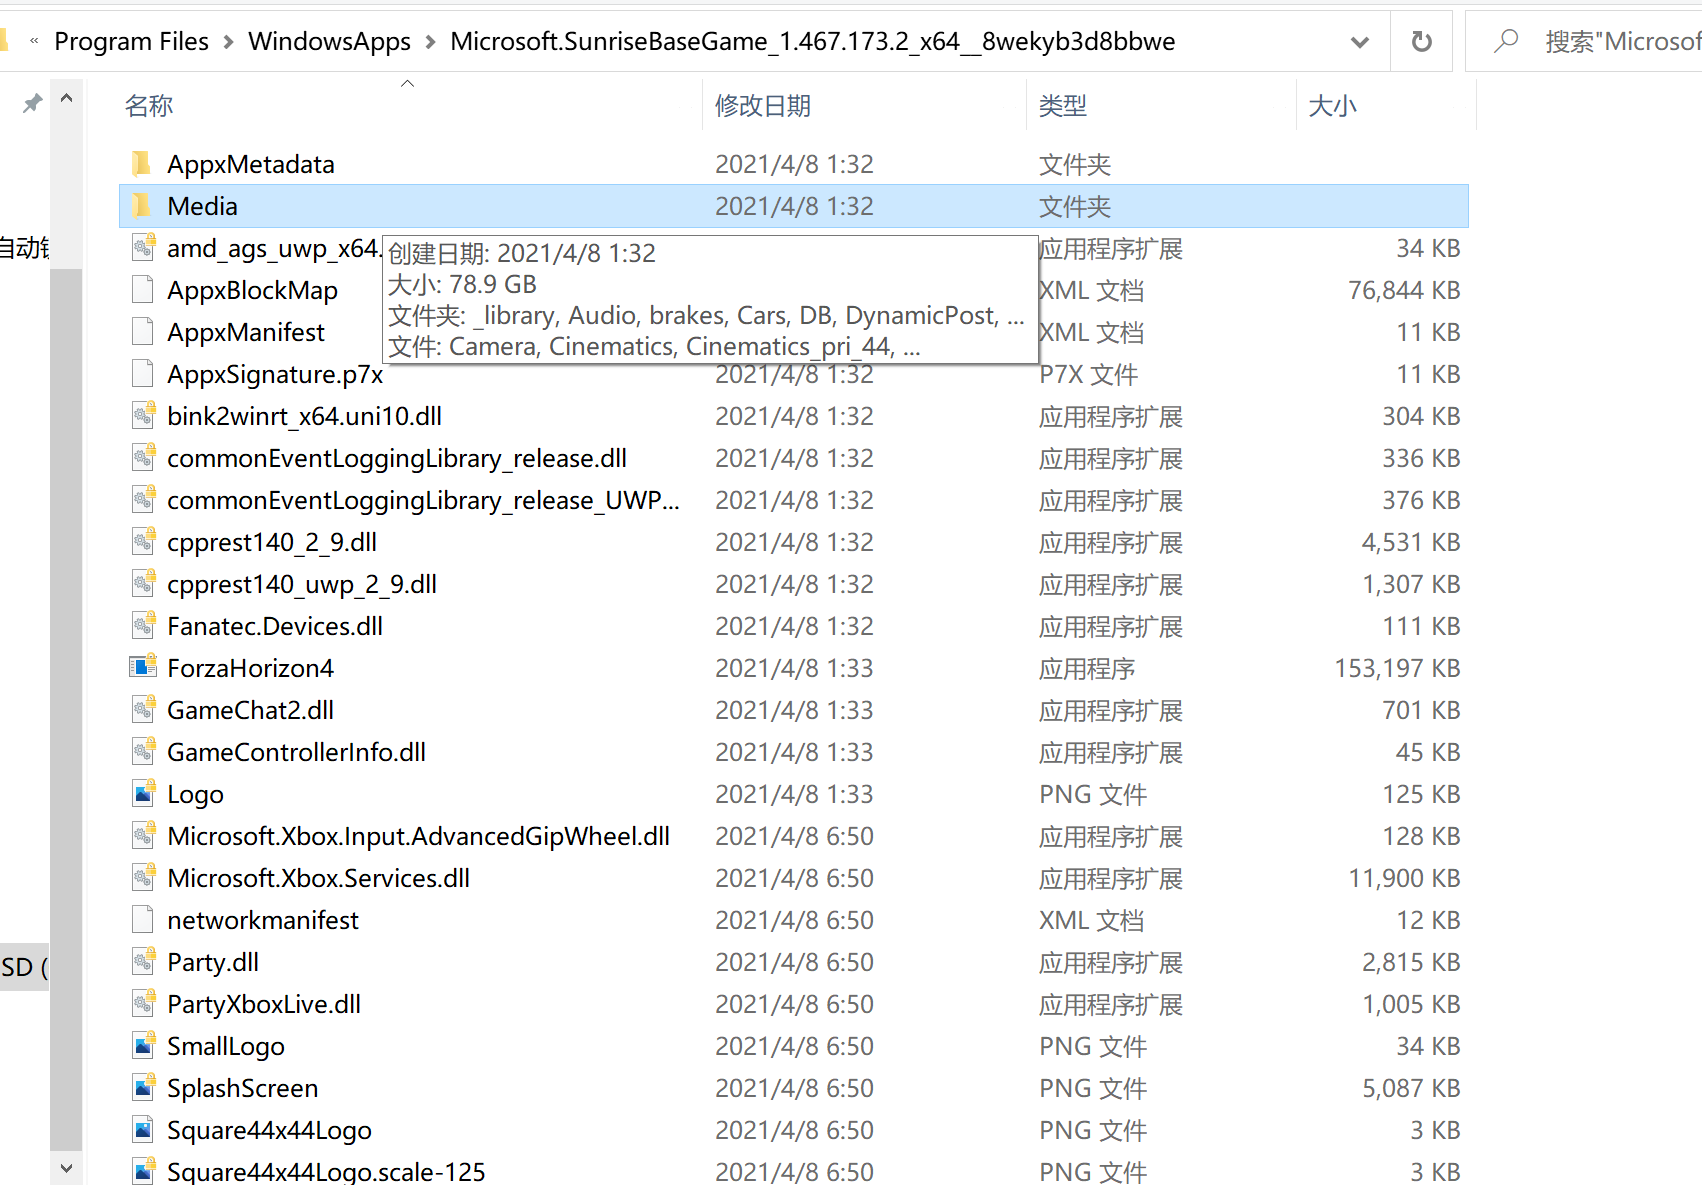Click the 11,900 KB size value
Viewport: 1702px width, 1187px height.
(1404, 878)
